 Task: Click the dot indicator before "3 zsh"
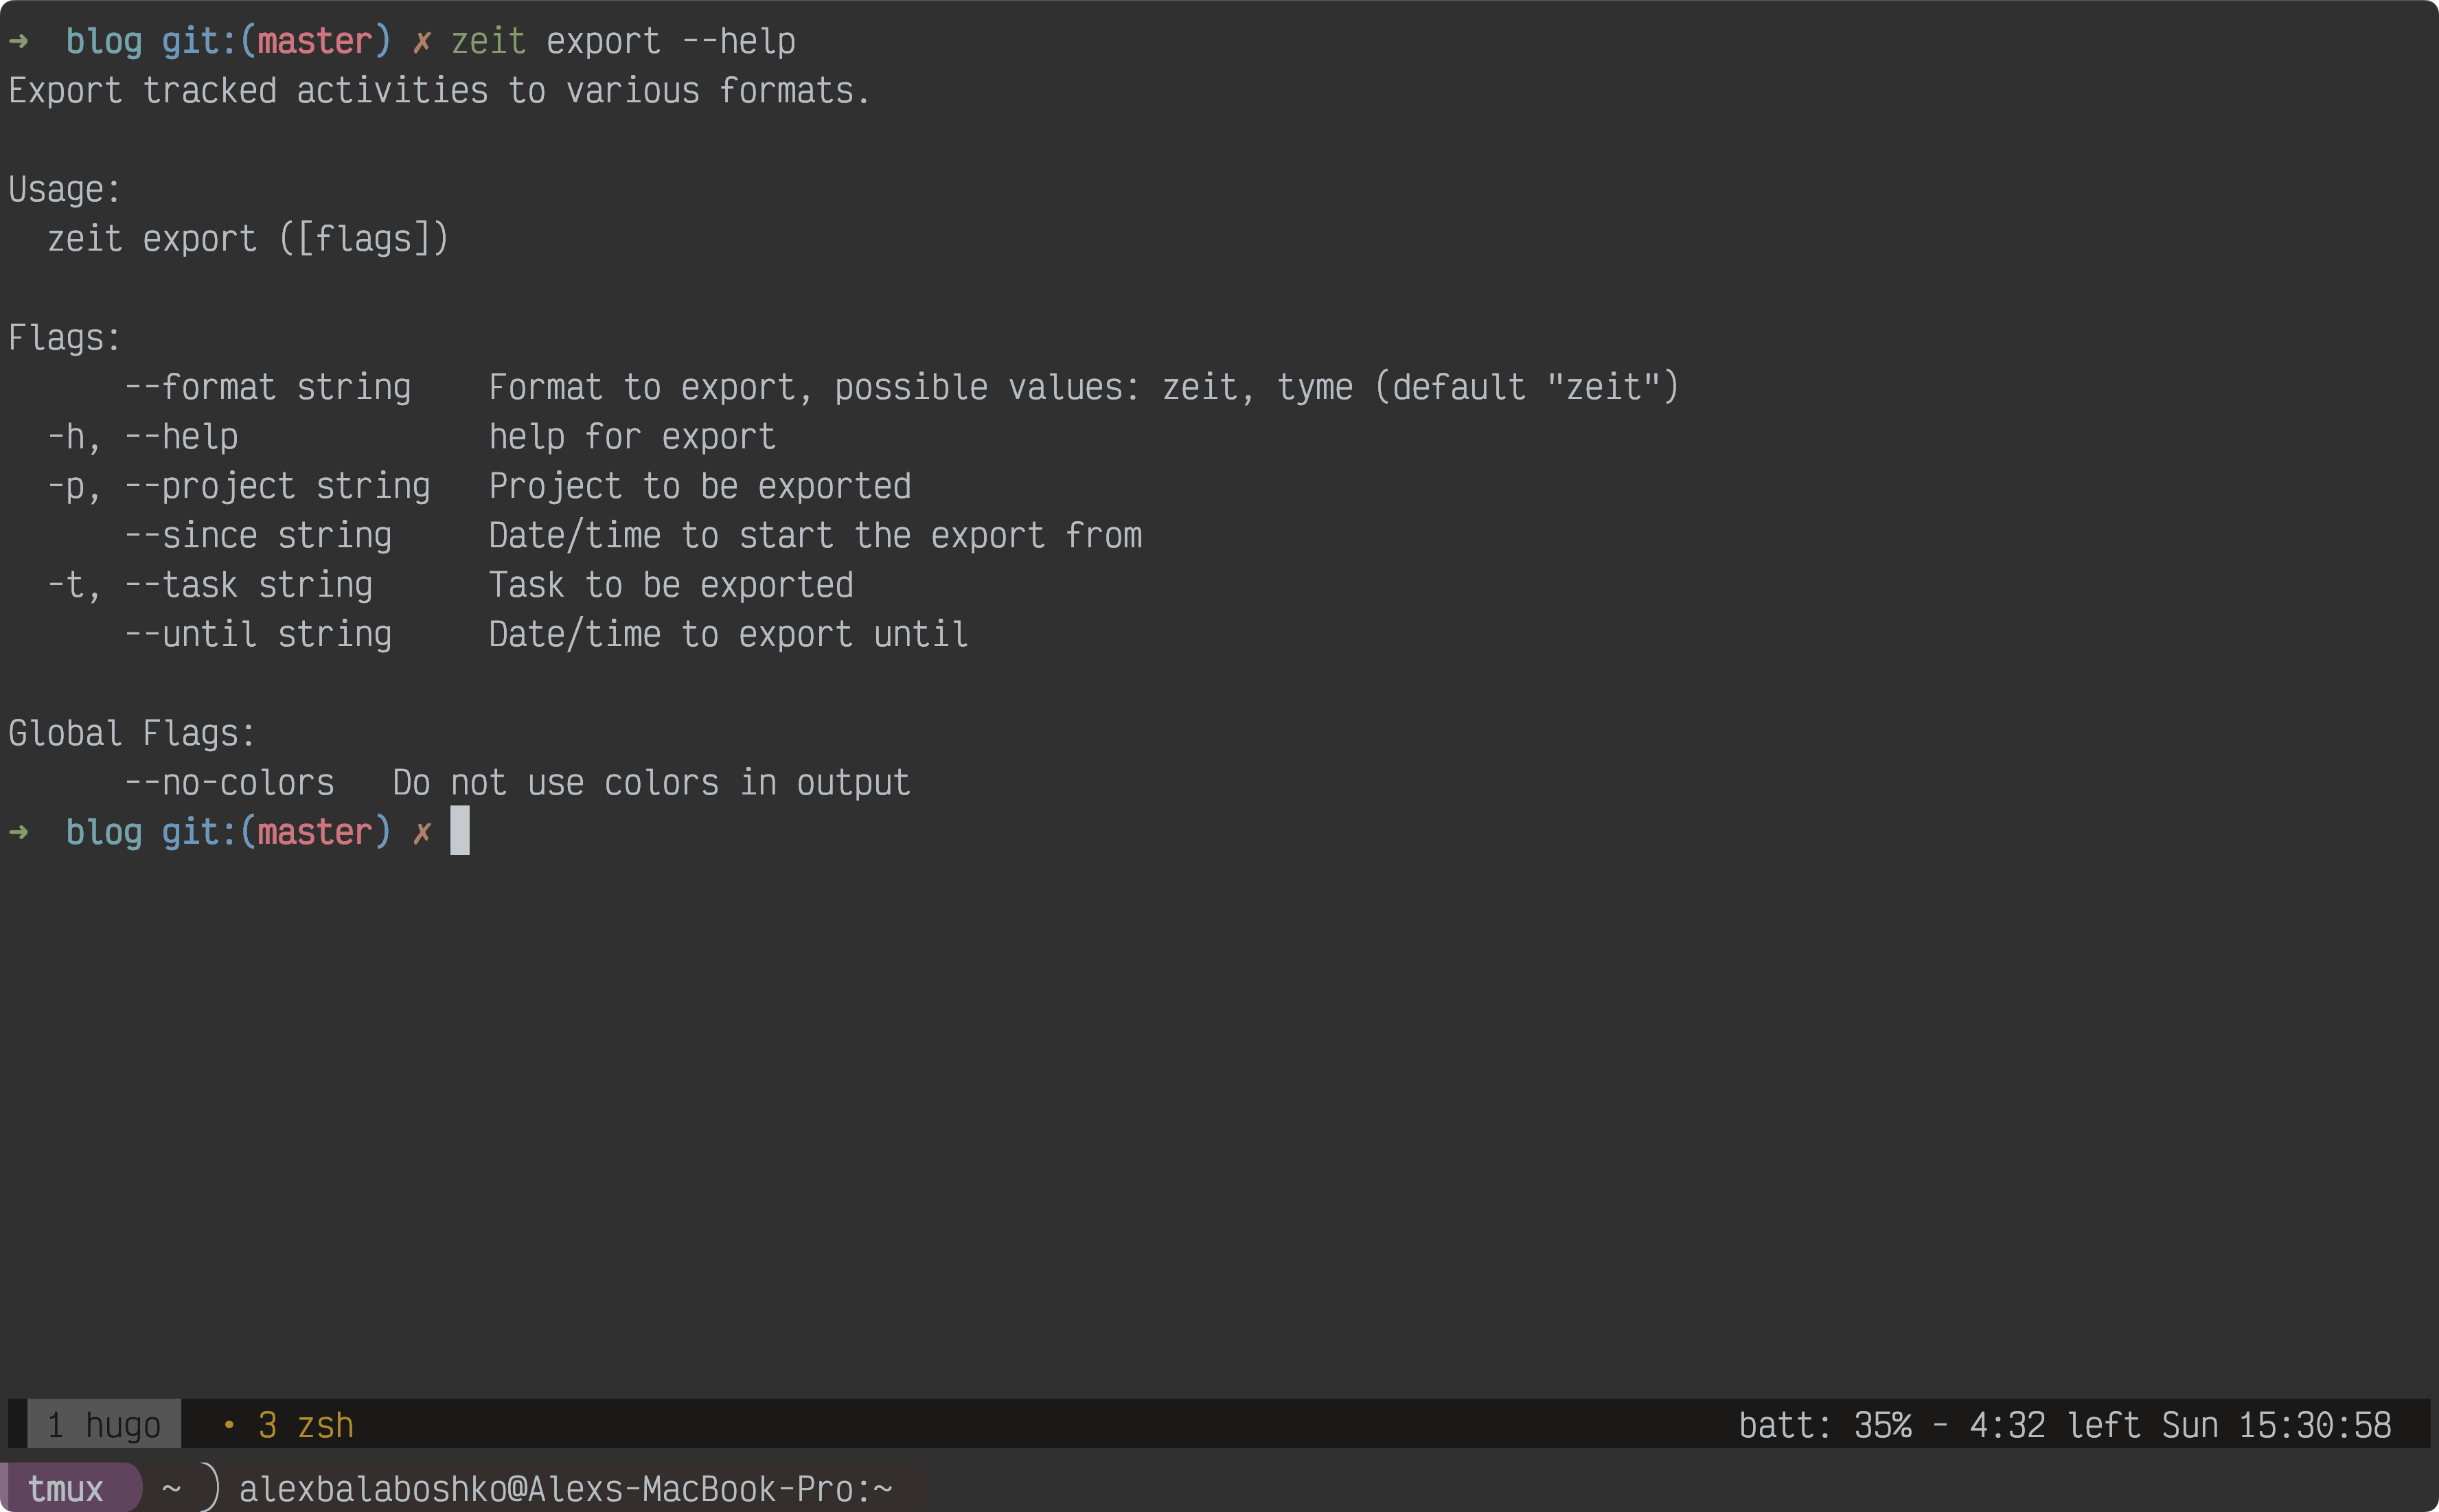tap(229, 1424)
